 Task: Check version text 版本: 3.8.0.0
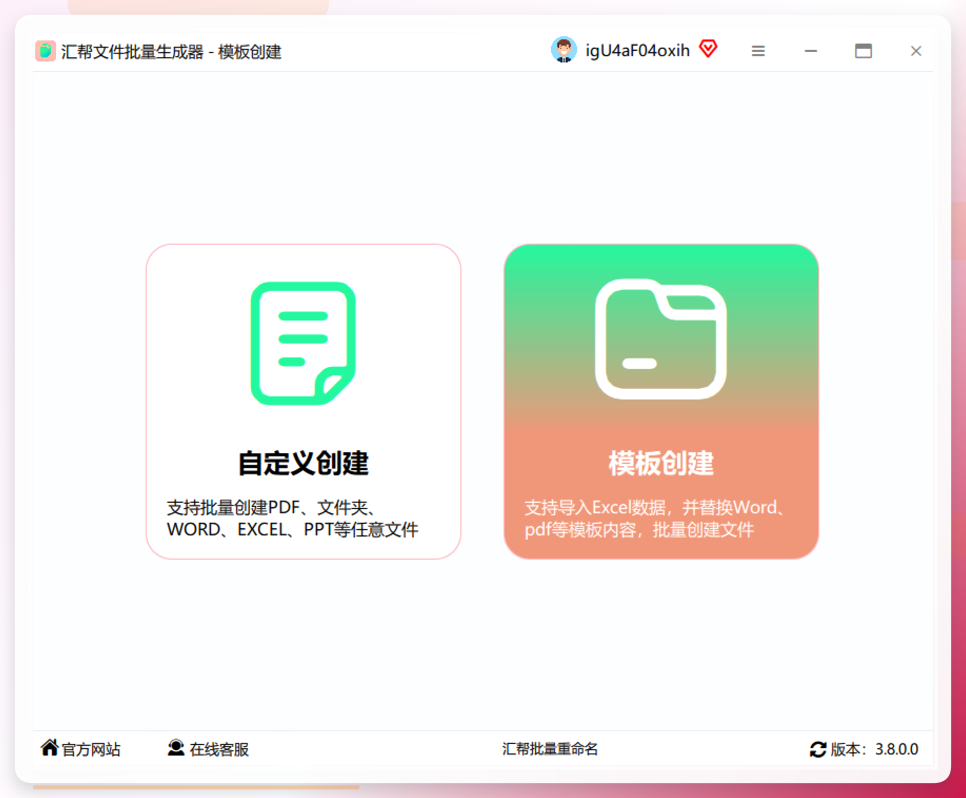tap(874, 749)
